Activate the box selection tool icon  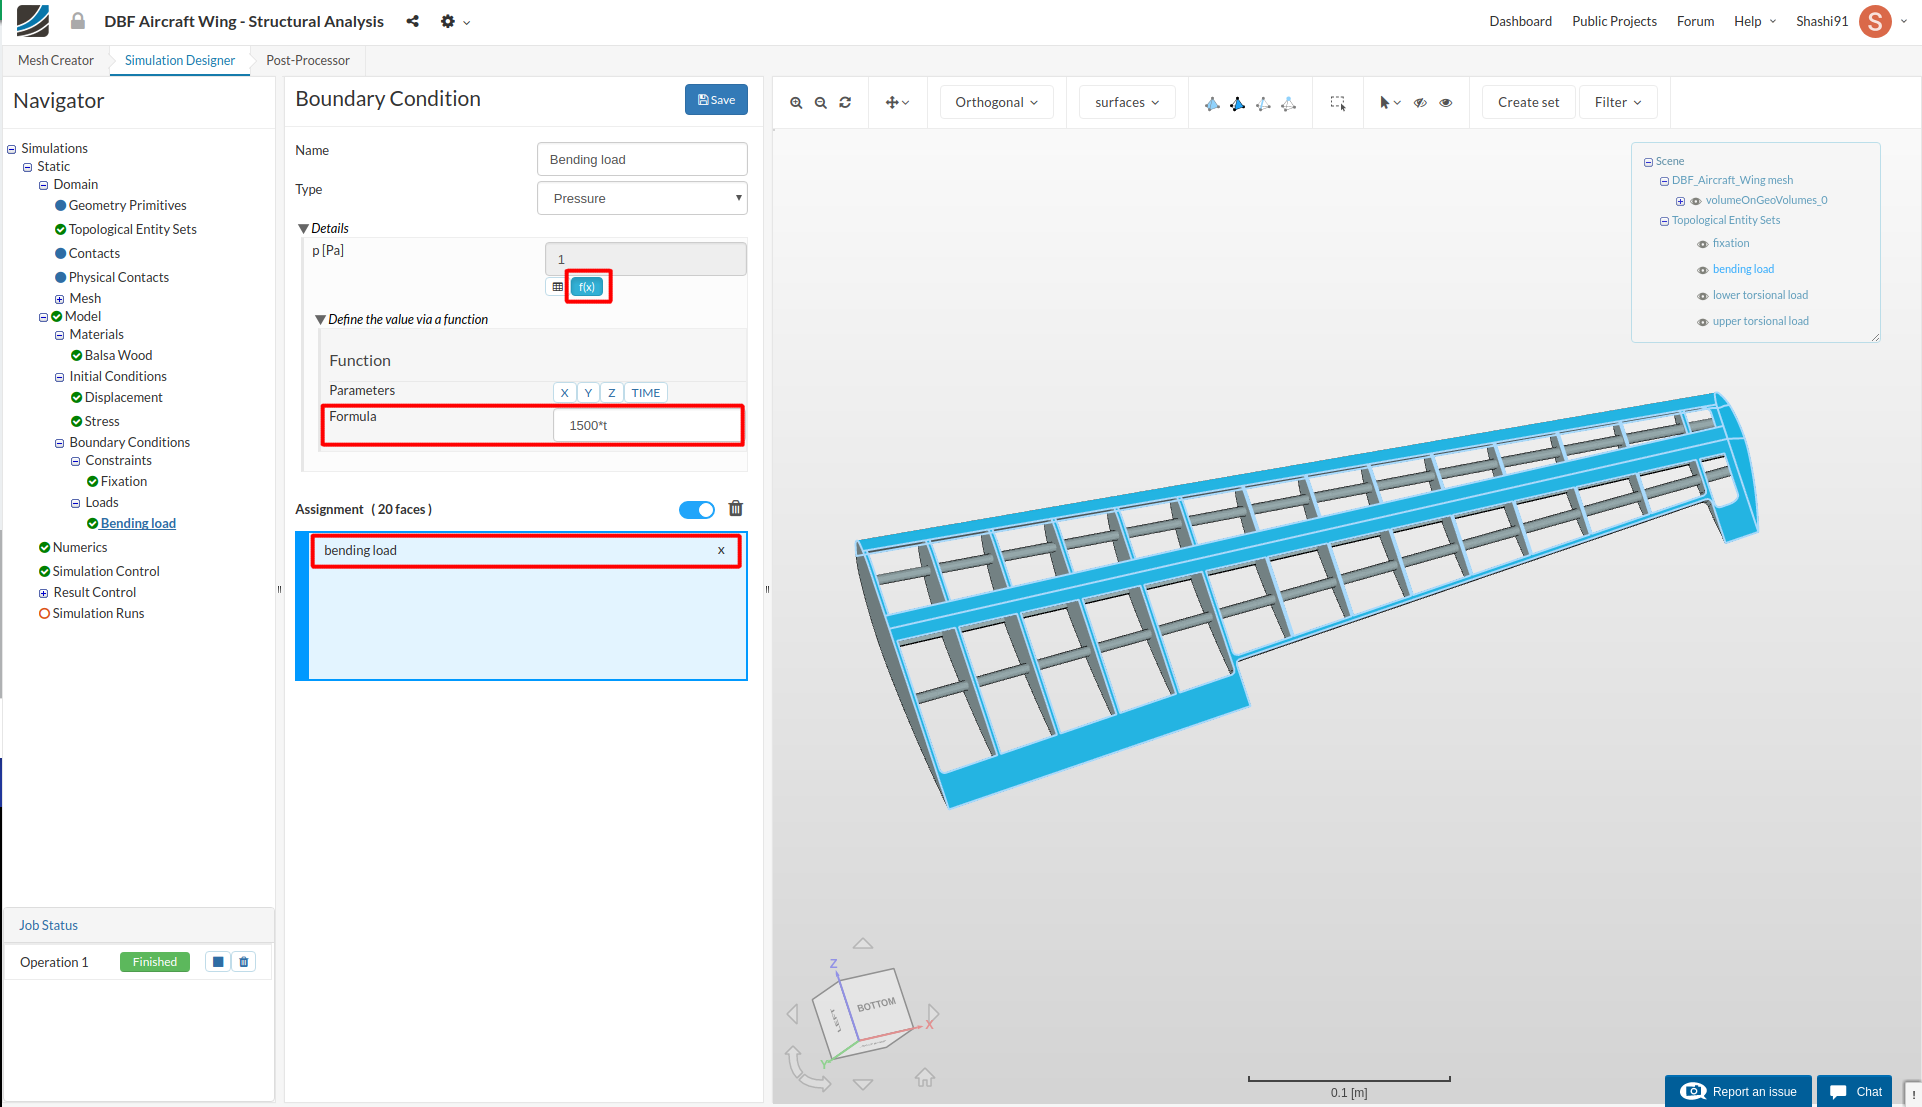tap(1337, 103)
